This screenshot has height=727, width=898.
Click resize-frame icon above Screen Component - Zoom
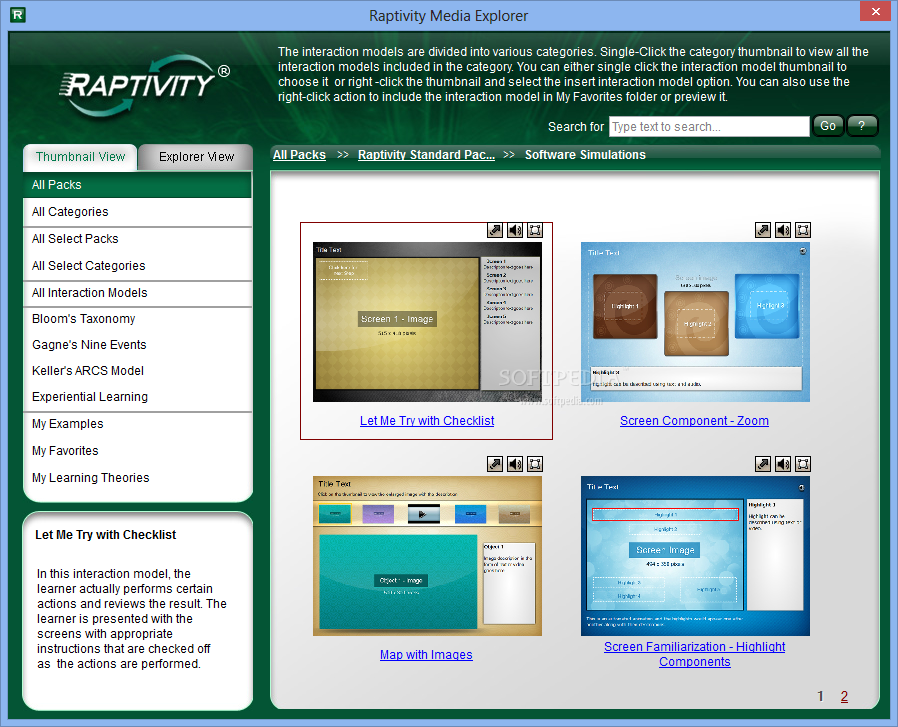coord(803,230)
